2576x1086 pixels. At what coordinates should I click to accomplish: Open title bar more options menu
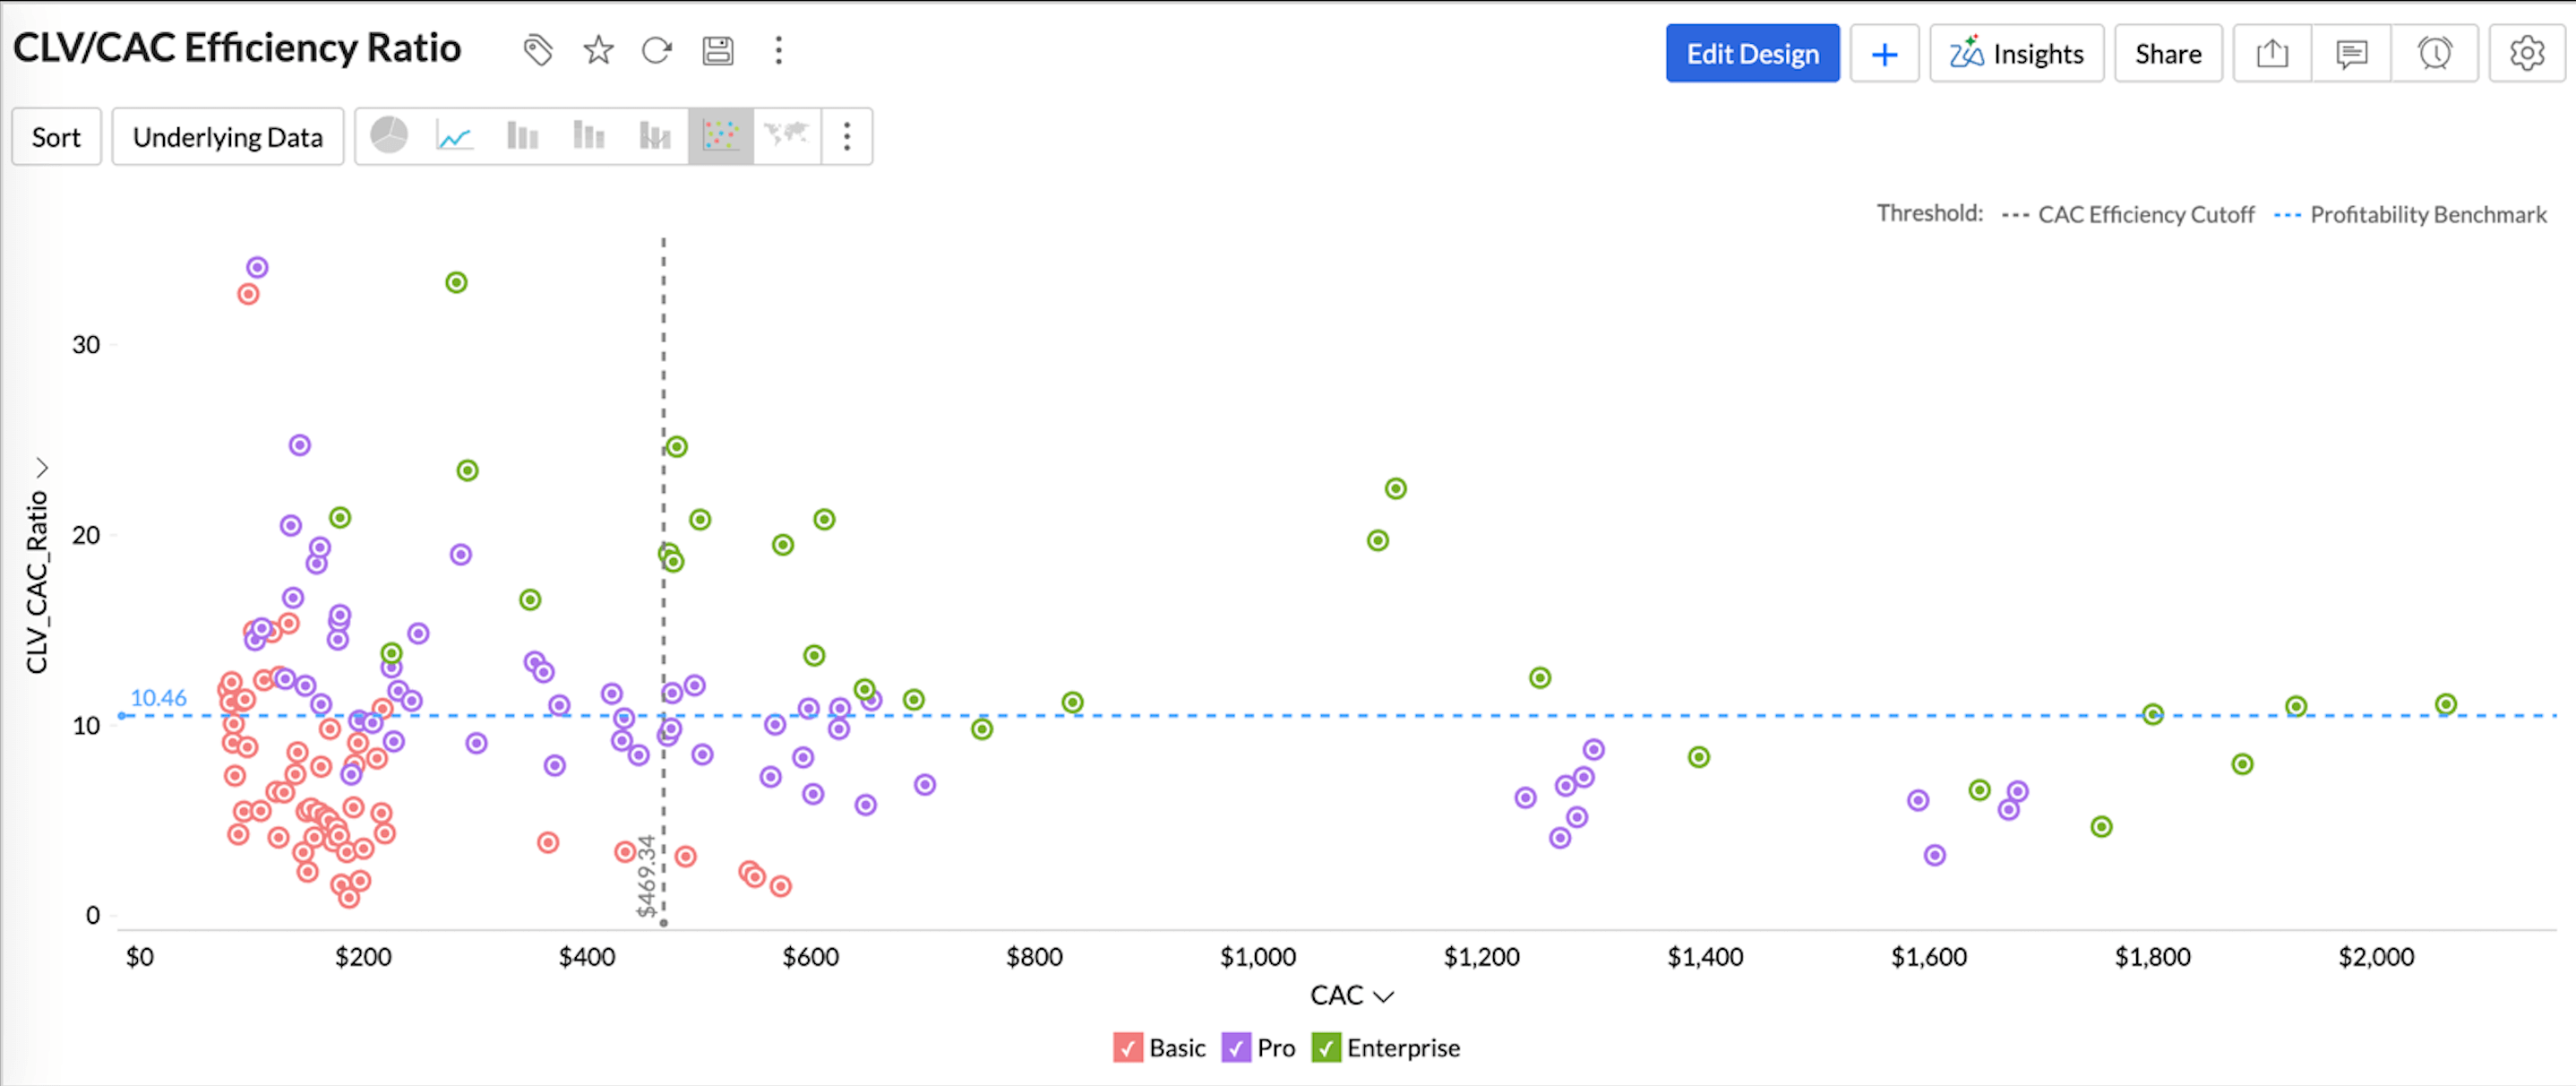pyautogui.click(x=778, y=50)
